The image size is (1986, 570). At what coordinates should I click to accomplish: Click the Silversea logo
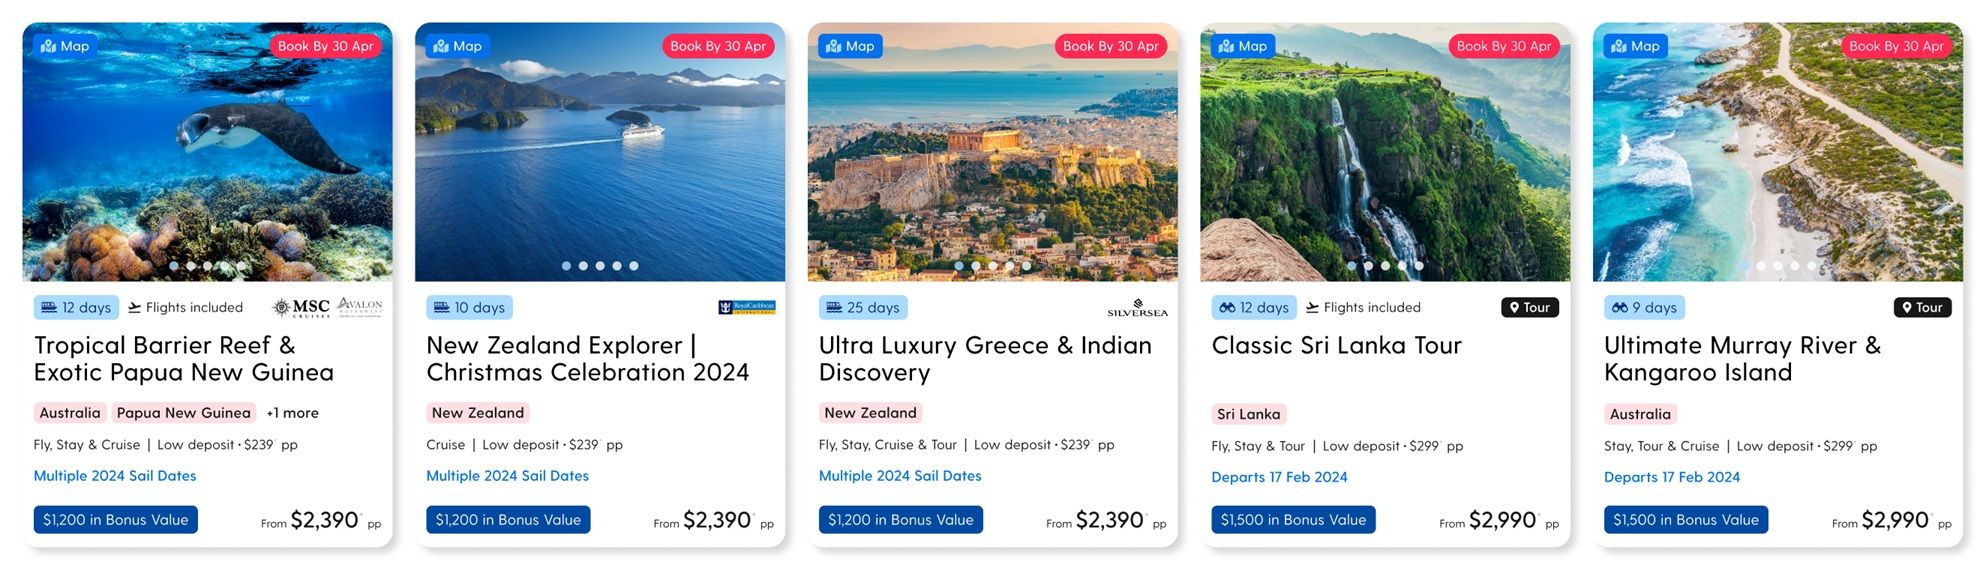tap(1138, 308)
